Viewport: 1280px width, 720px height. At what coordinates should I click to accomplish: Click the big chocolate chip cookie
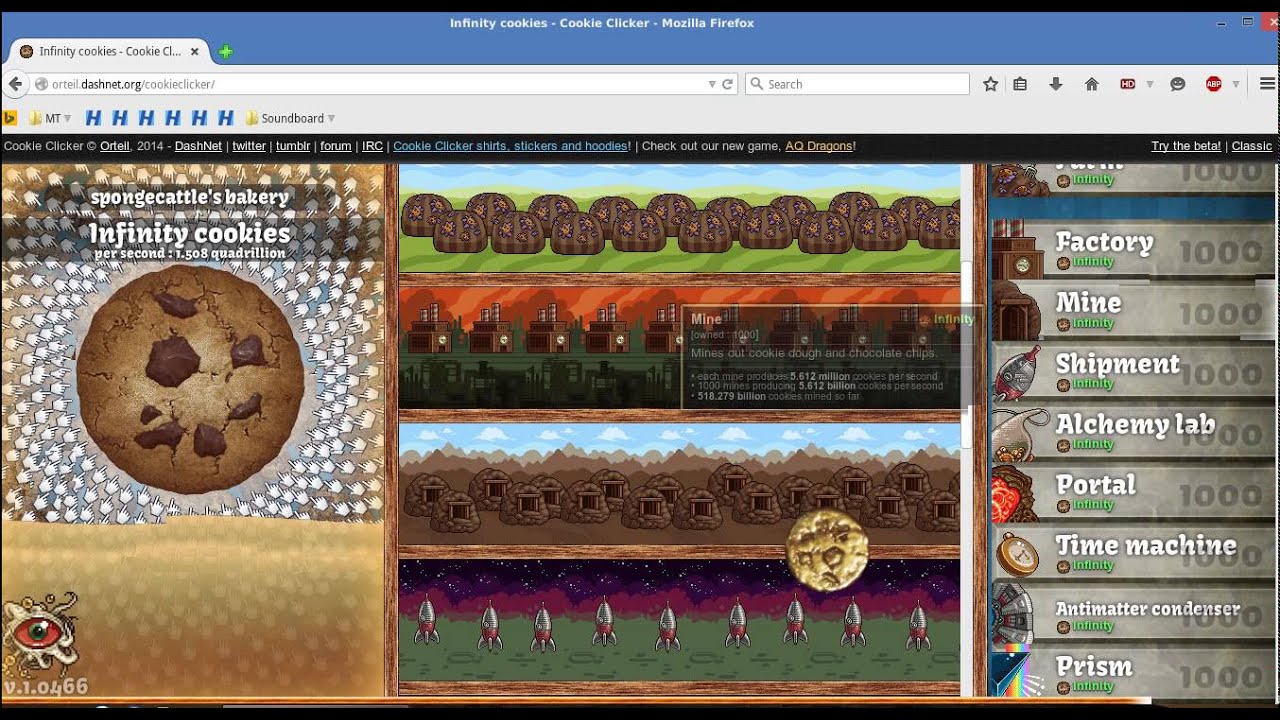click(x=190, y=380)
